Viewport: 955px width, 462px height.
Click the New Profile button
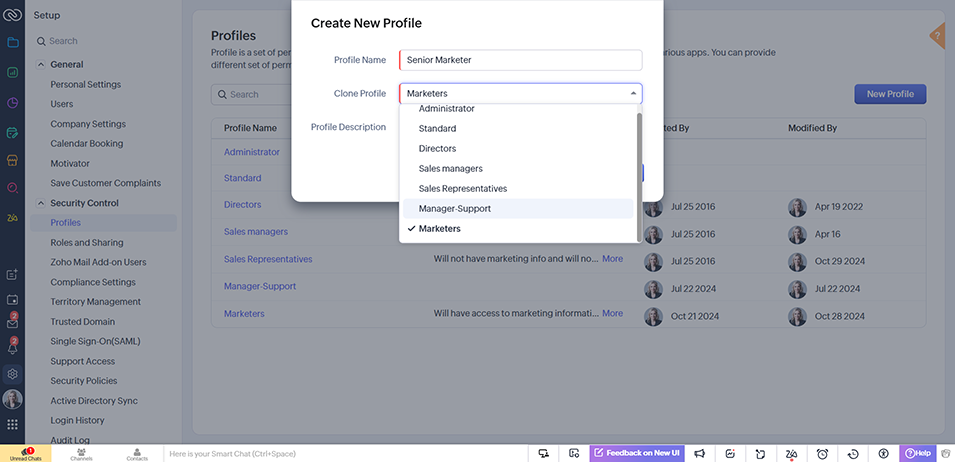point(890,94)
